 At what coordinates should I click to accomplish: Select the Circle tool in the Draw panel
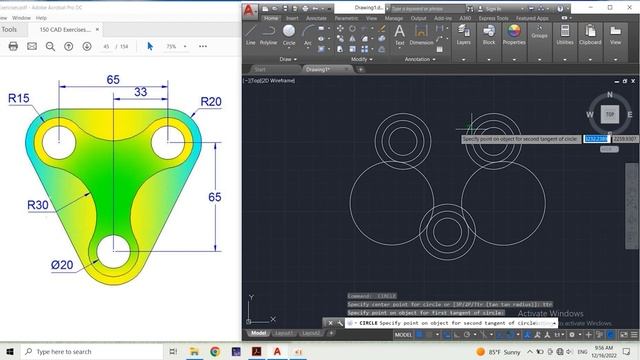[x=289, y=35]
